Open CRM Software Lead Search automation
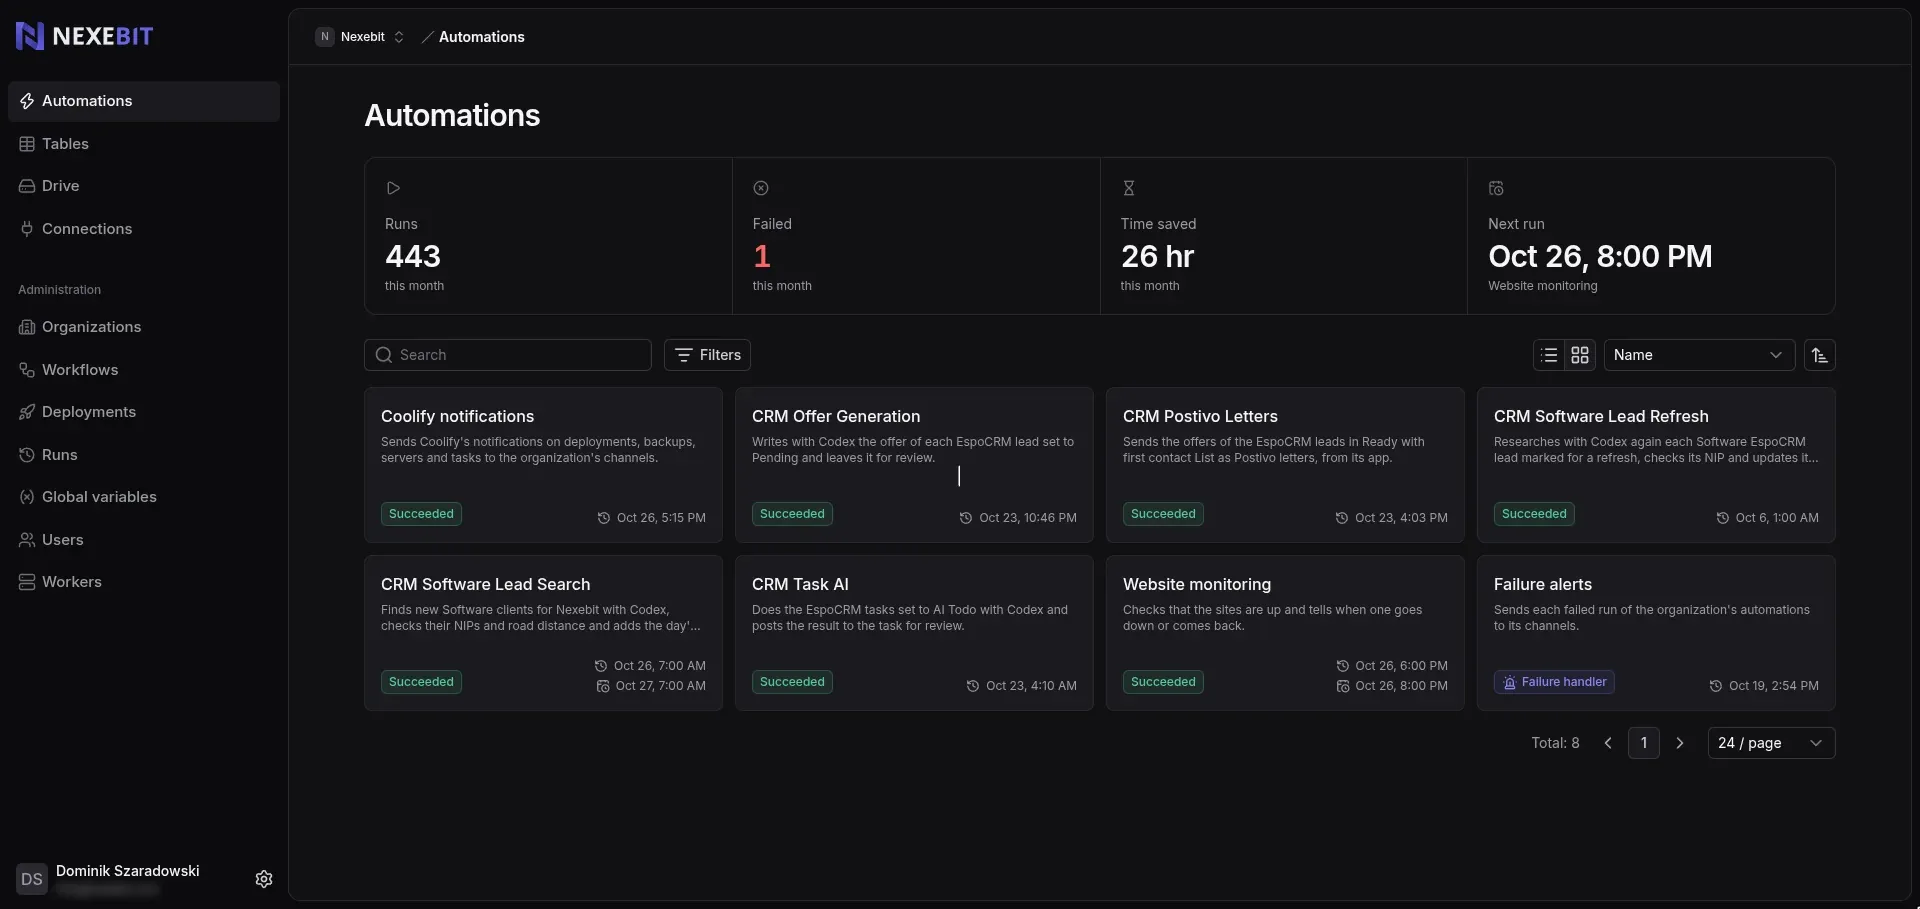This screenshot has height=909, width=1920. point(543,633)
